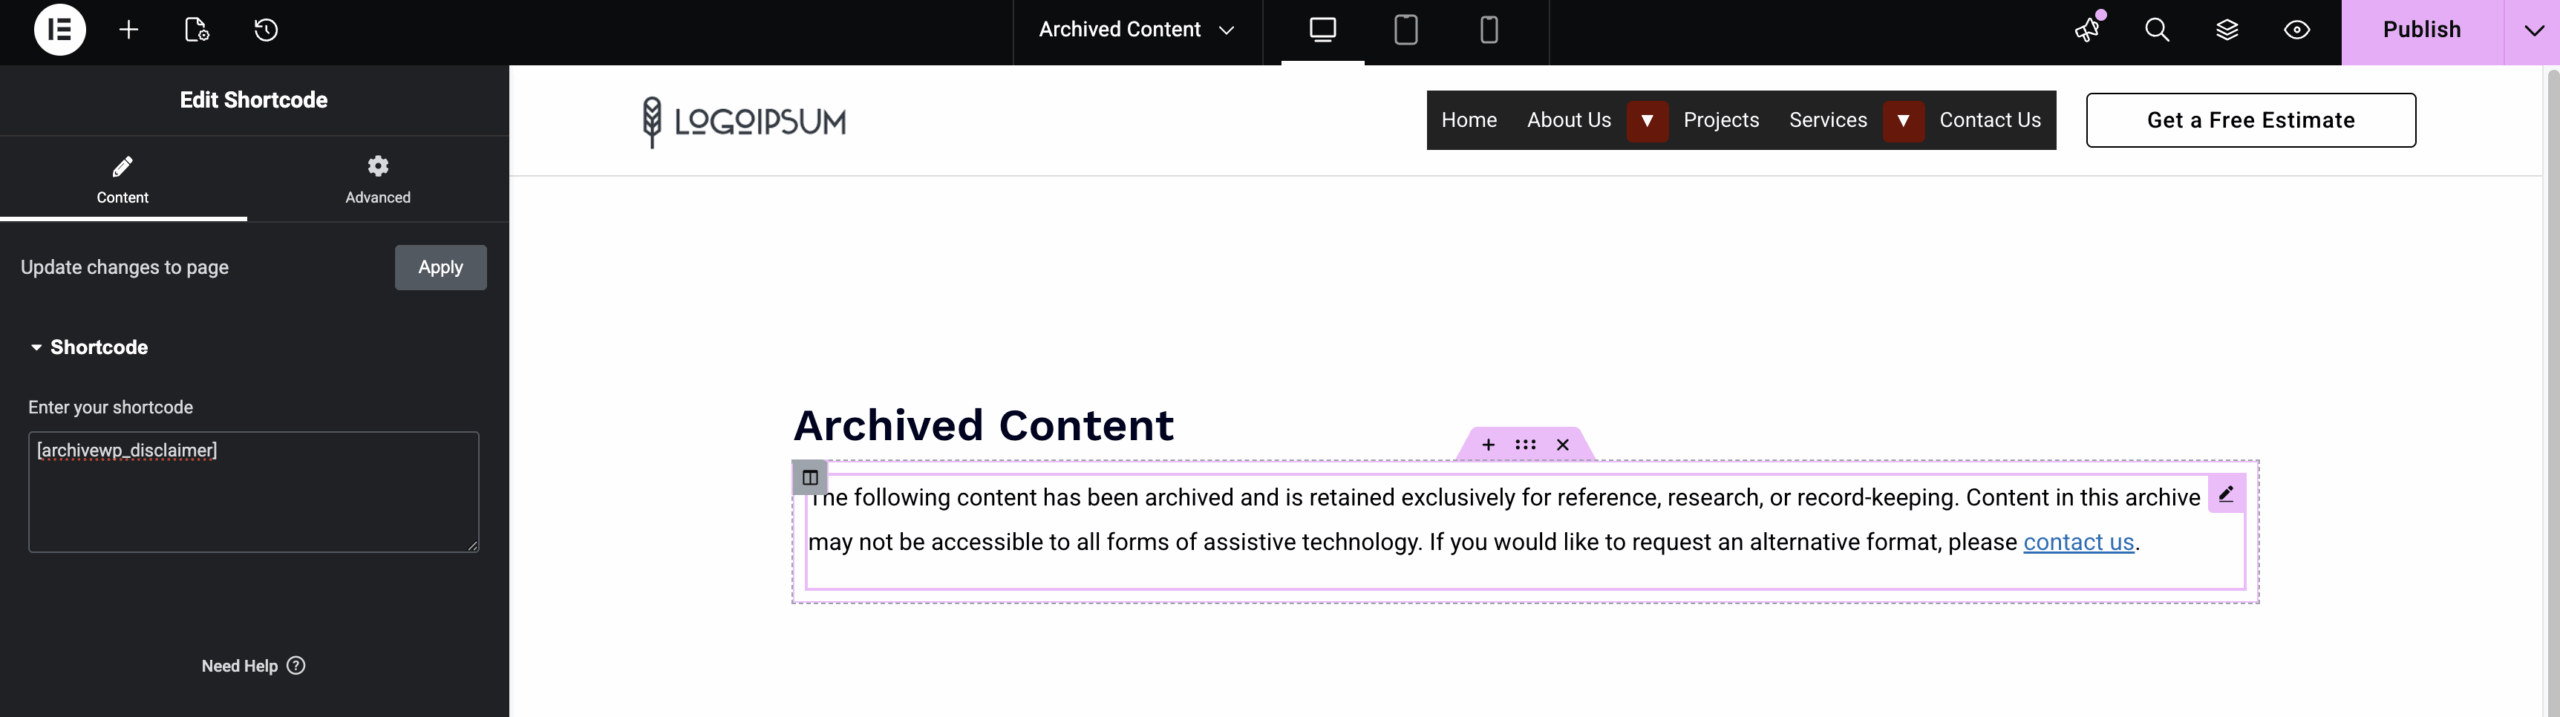Switch to mobile responsive view
The width and height of the screenshot is (2560, 717).
coord(1489,30)
